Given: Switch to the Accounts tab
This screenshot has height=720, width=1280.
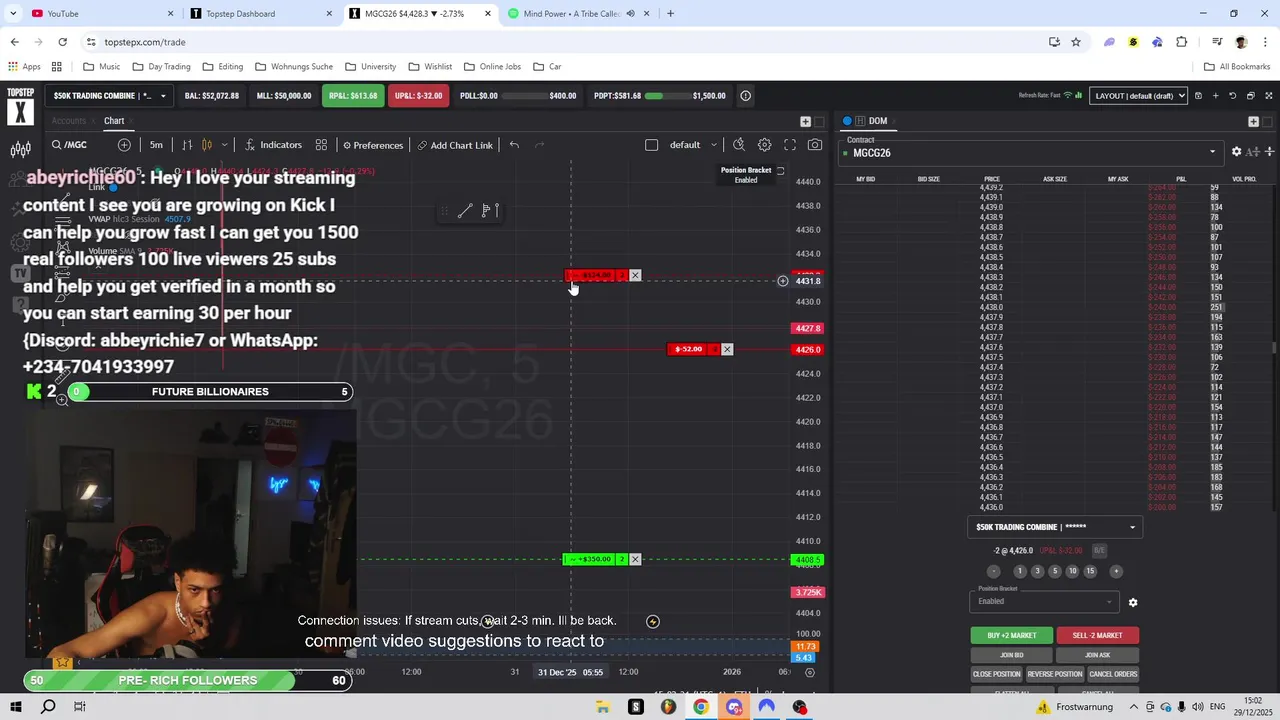Looking at the screenshot, I should tap(69, 121).
